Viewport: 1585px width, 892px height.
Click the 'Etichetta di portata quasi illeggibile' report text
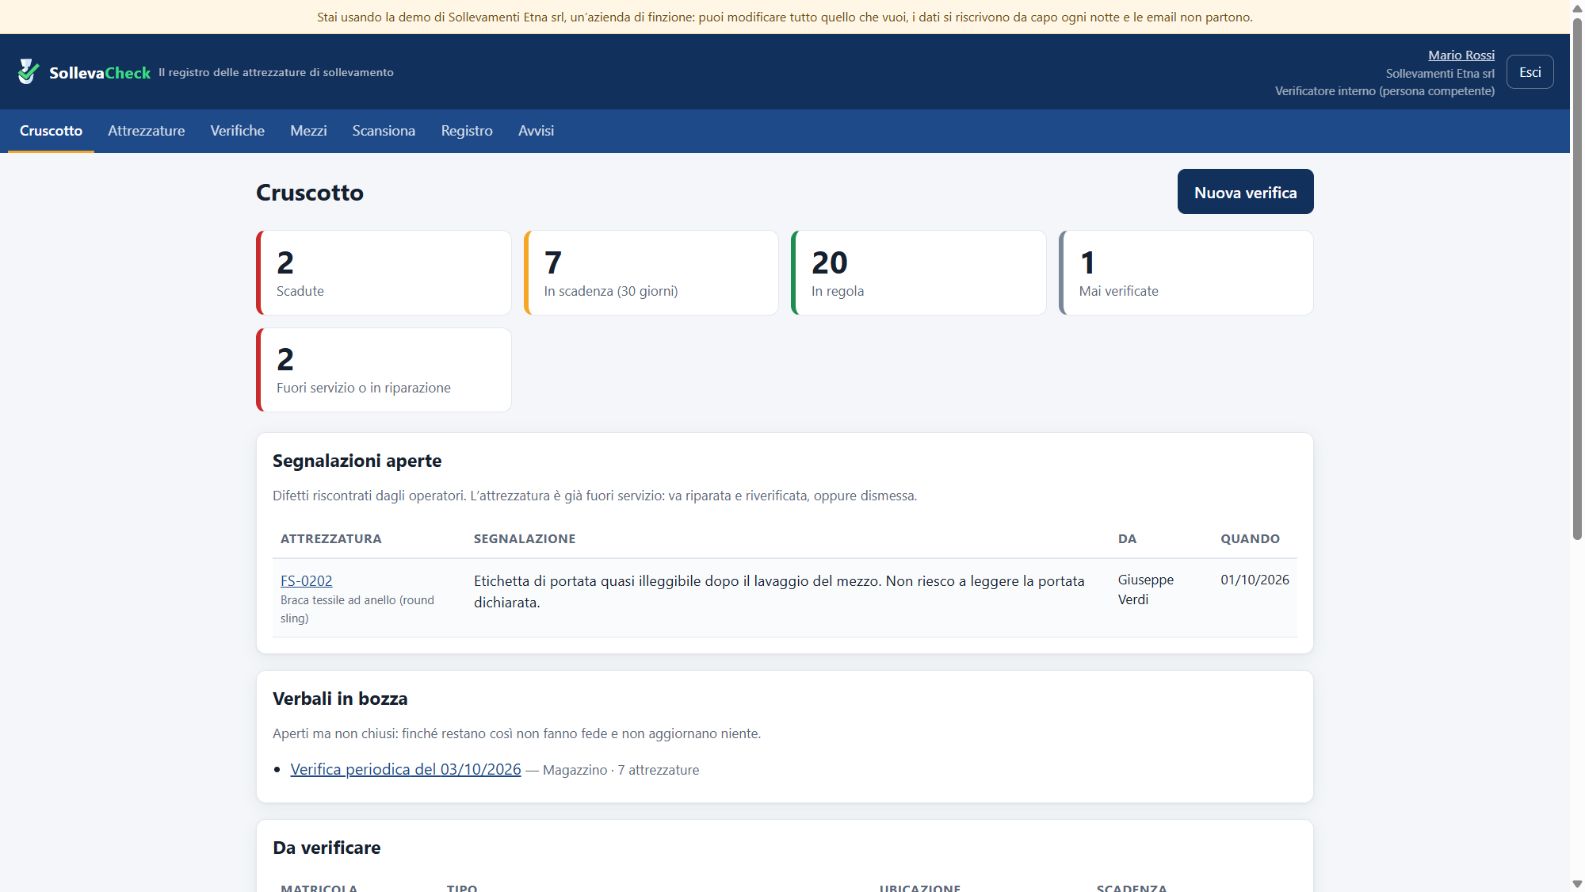pos(779,591)
